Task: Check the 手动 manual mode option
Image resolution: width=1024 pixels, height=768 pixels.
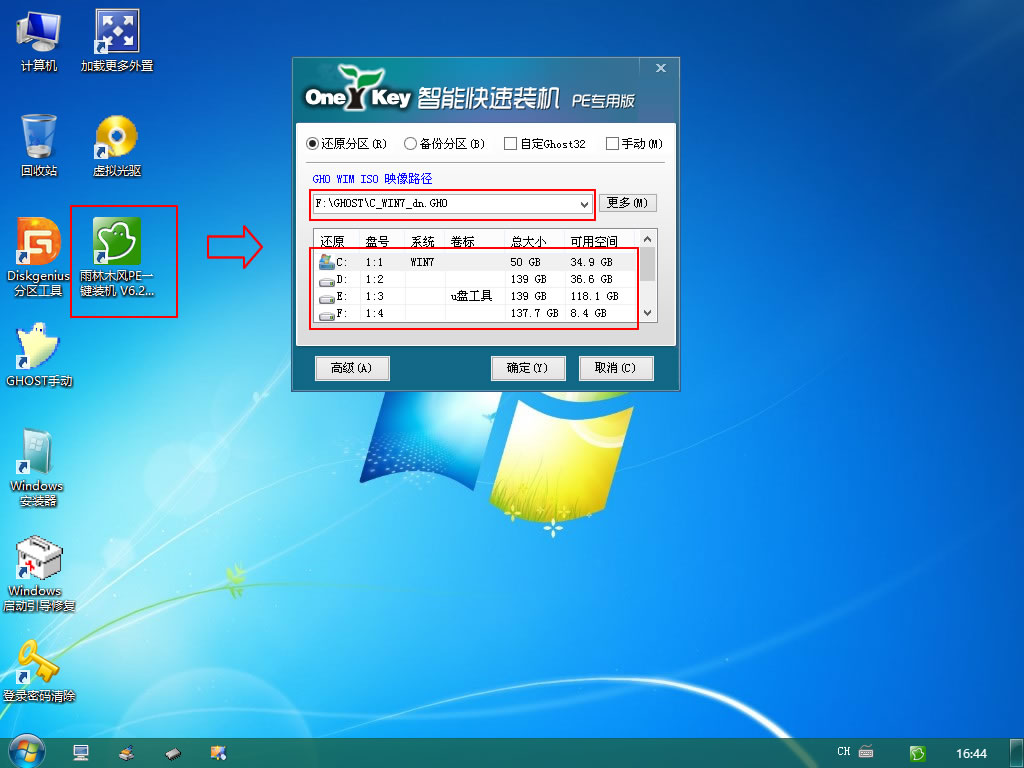Action: pos(612,143)
